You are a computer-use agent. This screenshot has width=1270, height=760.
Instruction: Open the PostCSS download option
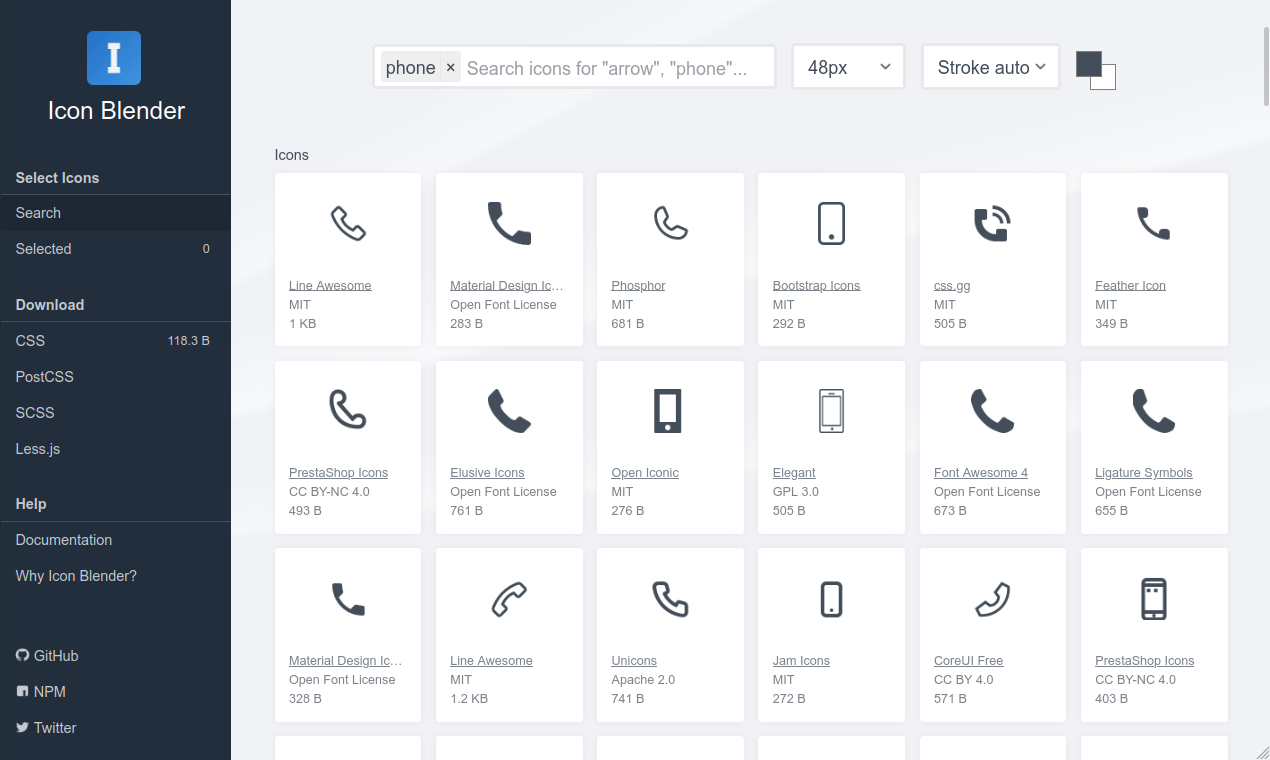[x=115, y=377]
